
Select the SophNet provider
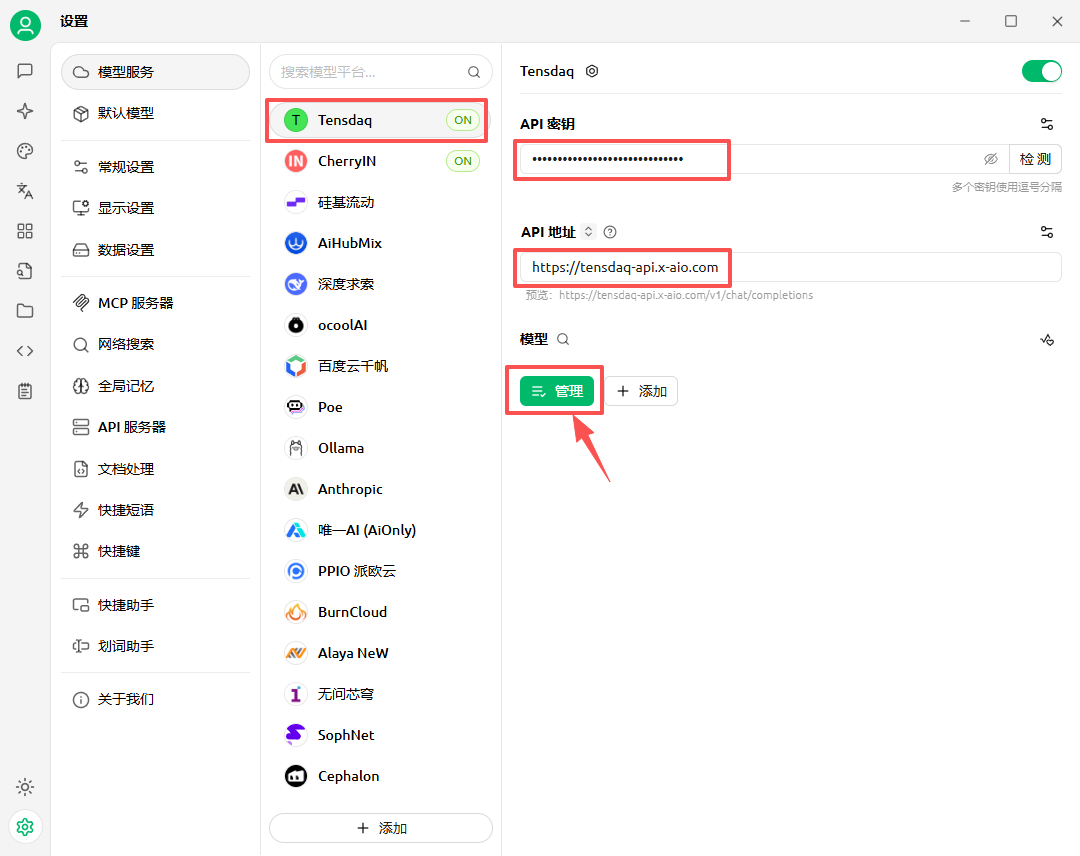[x=381, y=735]
